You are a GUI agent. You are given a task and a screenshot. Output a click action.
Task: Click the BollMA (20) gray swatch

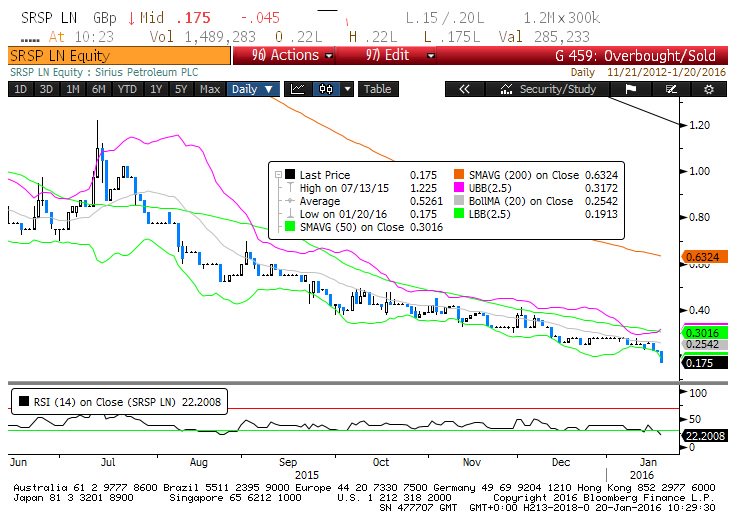click(x=458, y=200)
